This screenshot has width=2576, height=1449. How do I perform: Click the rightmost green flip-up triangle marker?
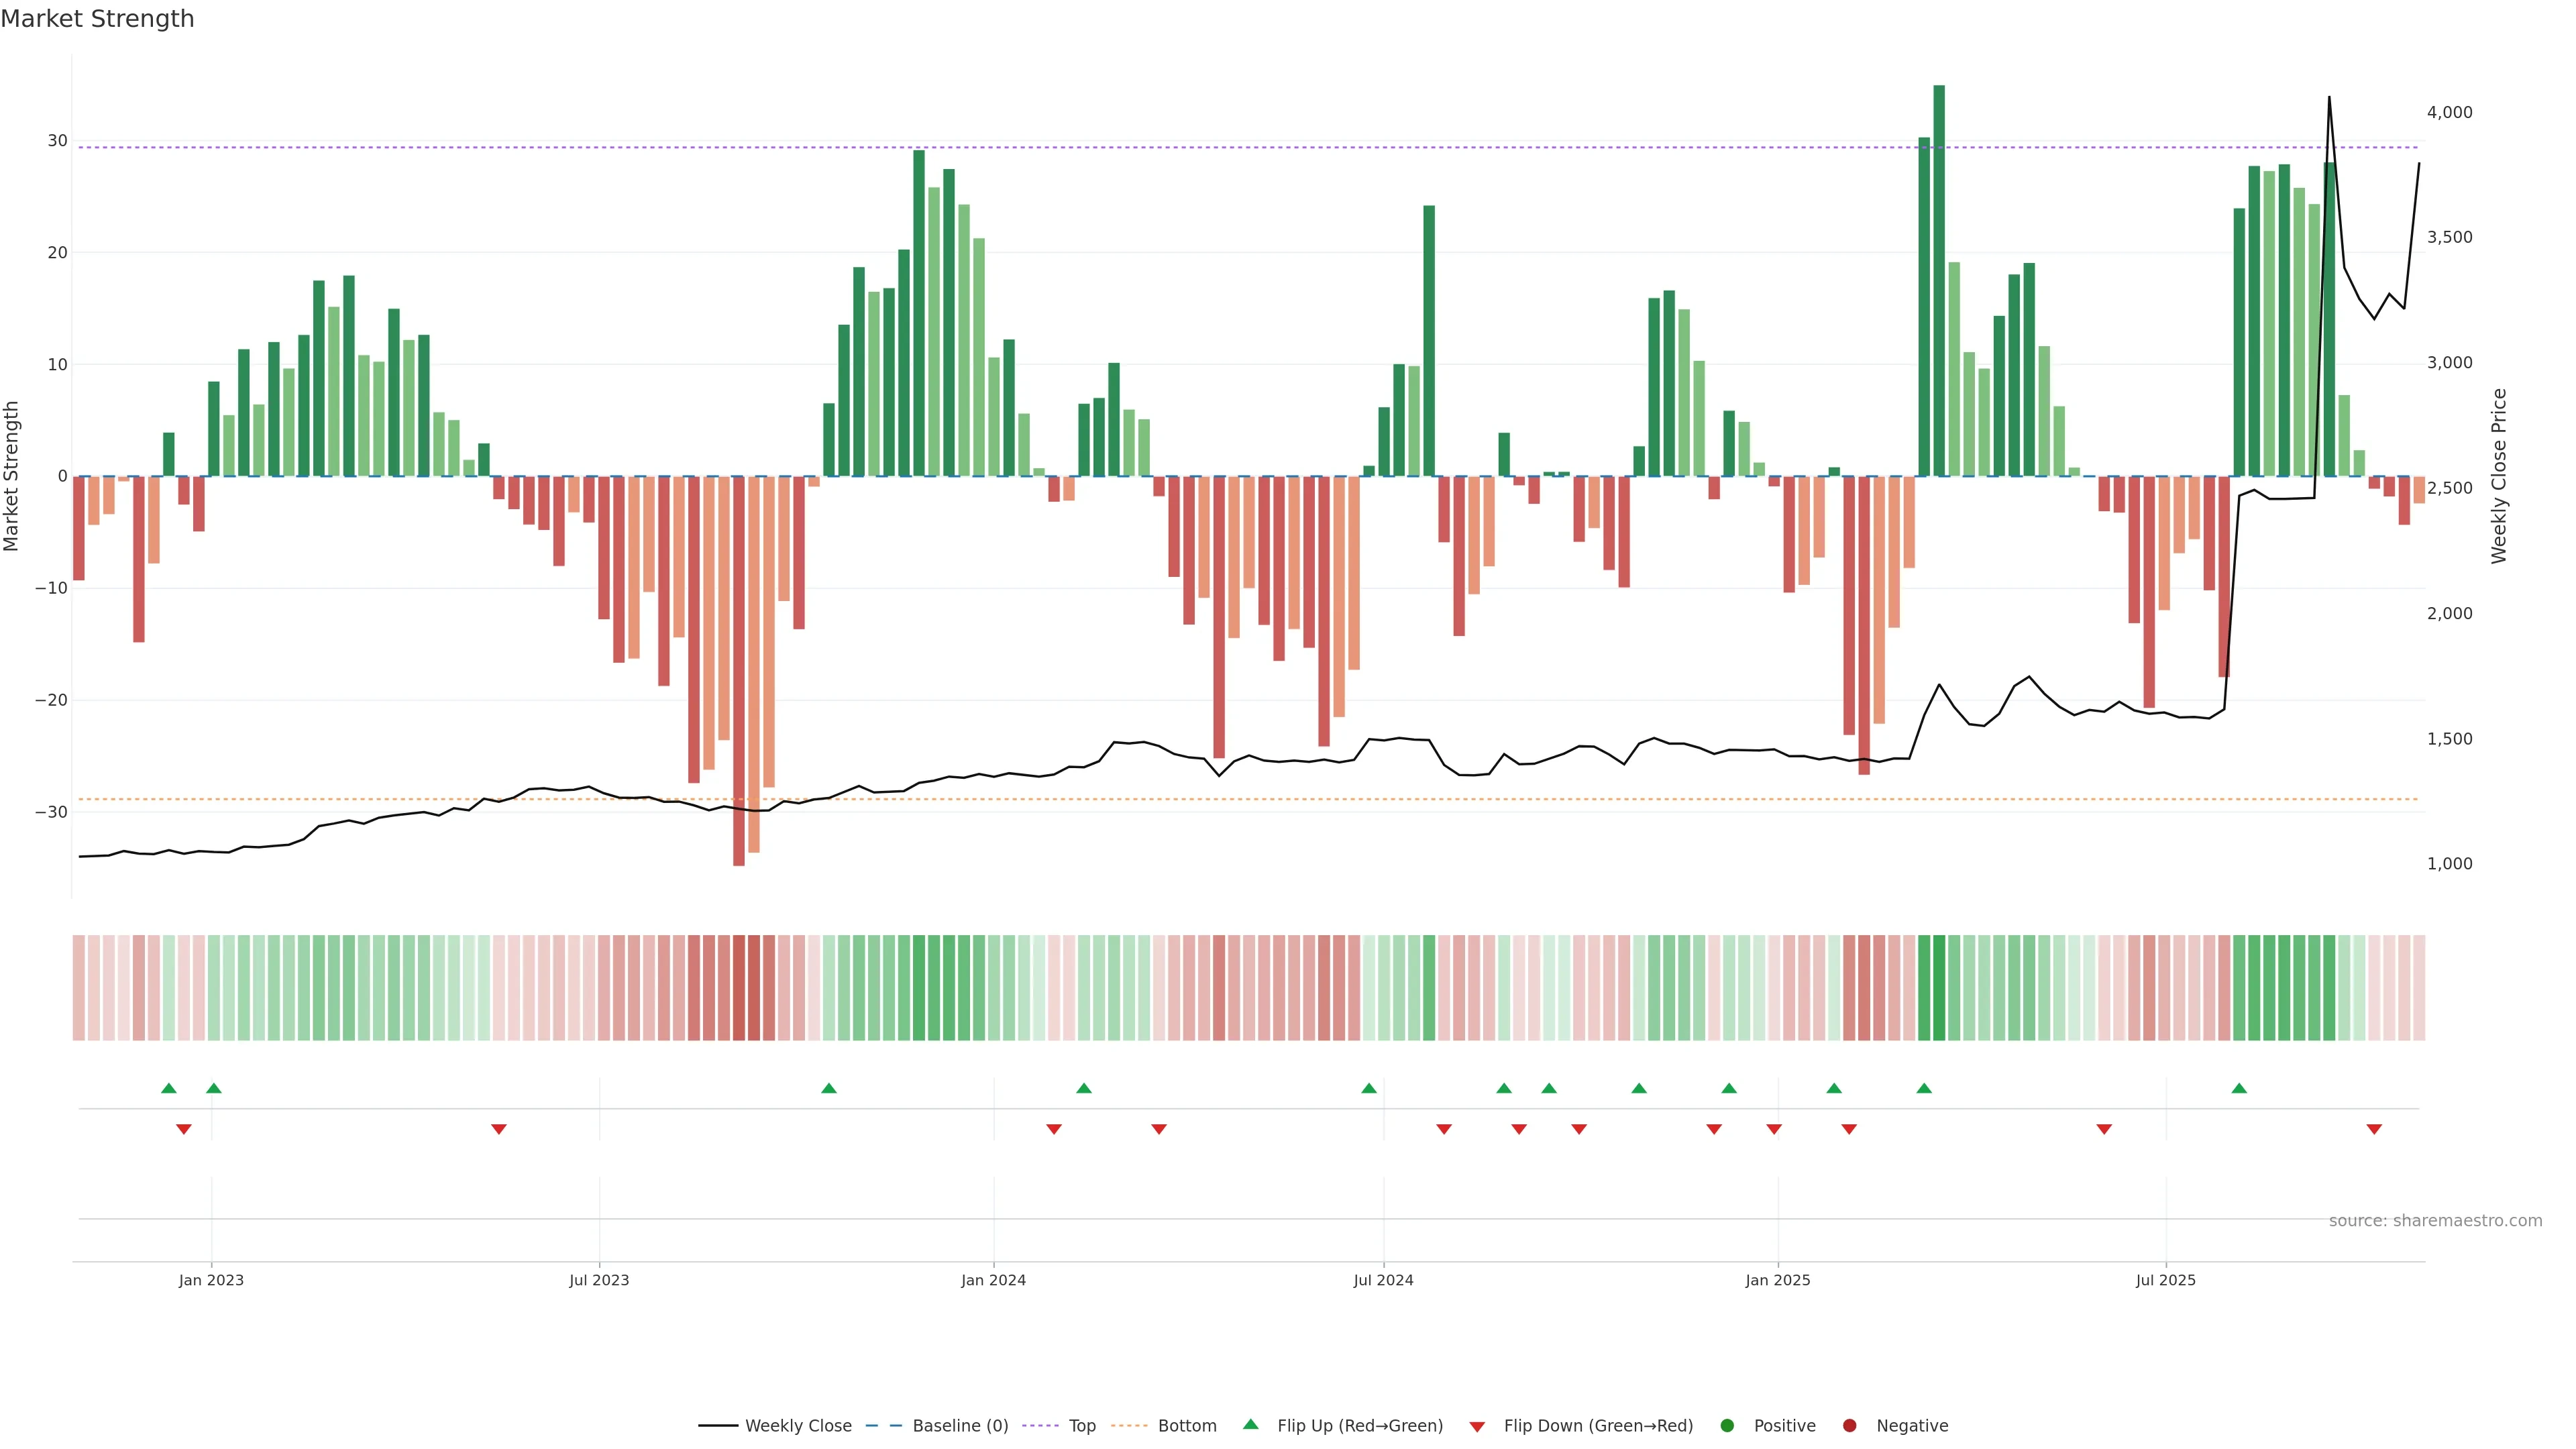(x=2239, y=1088)
